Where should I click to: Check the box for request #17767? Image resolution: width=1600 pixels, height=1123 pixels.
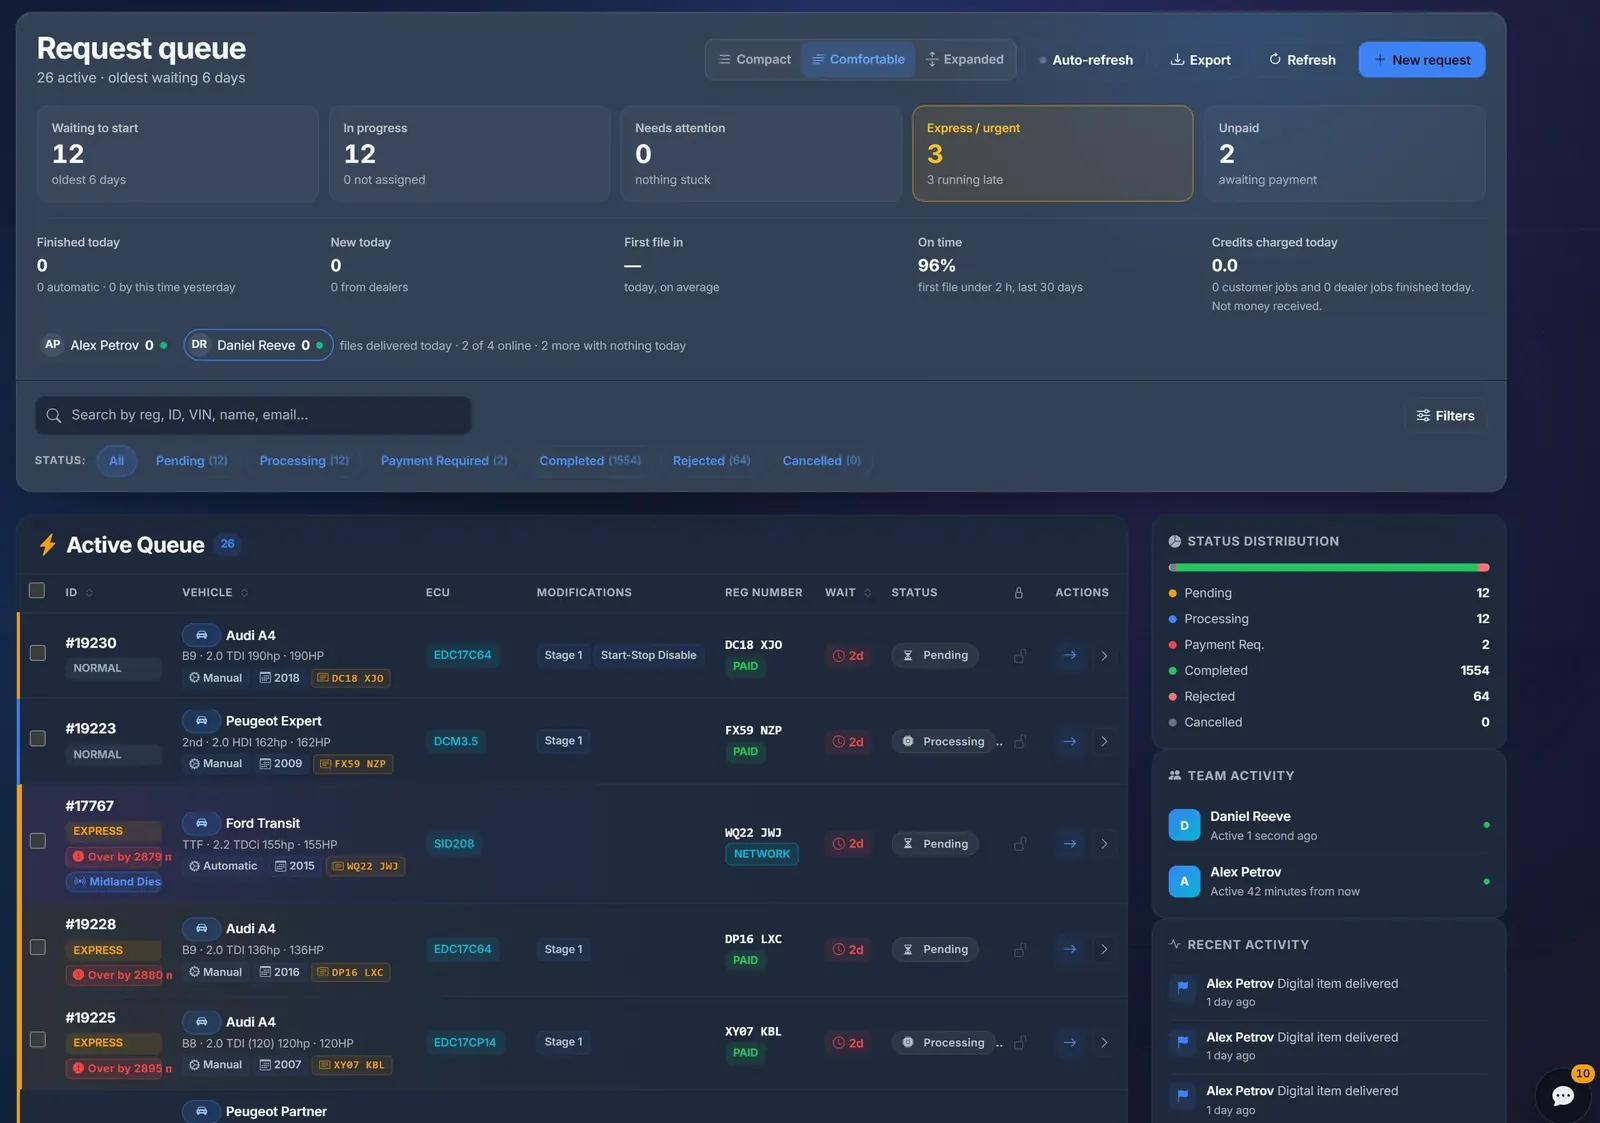(x=37, y=841)
